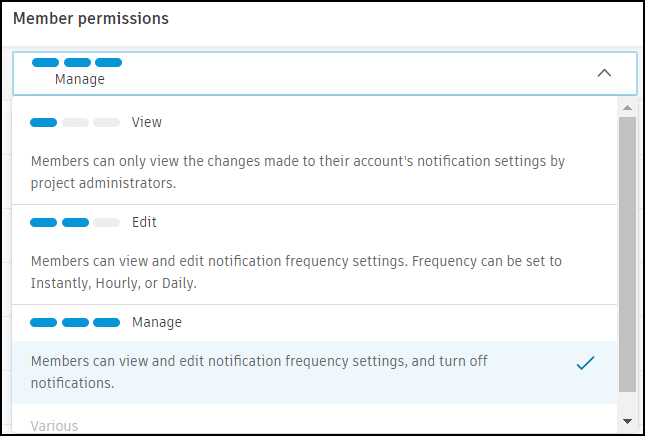Click the Edit description about frequency settings
The image size is (645, 436).
(x=296, y=272)
